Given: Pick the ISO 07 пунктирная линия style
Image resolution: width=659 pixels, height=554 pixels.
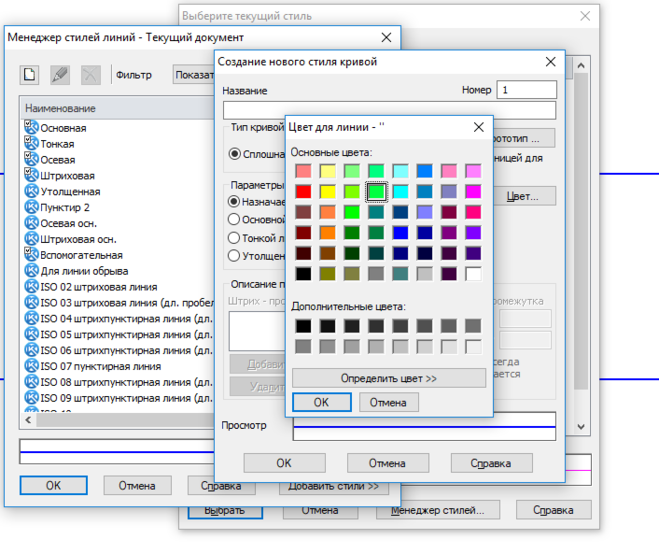Looking at the screenshot, I should 100,366.
